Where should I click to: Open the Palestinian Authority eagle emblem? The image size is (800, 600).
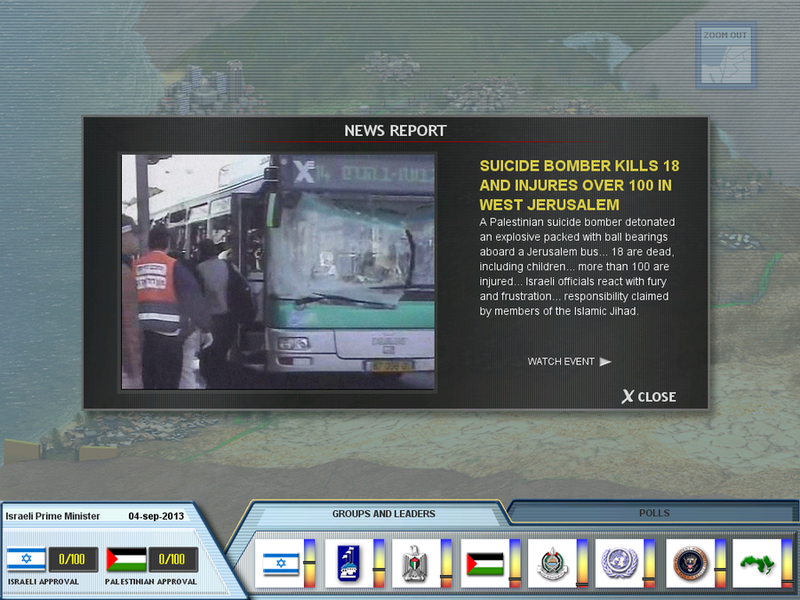pos(416,563)
